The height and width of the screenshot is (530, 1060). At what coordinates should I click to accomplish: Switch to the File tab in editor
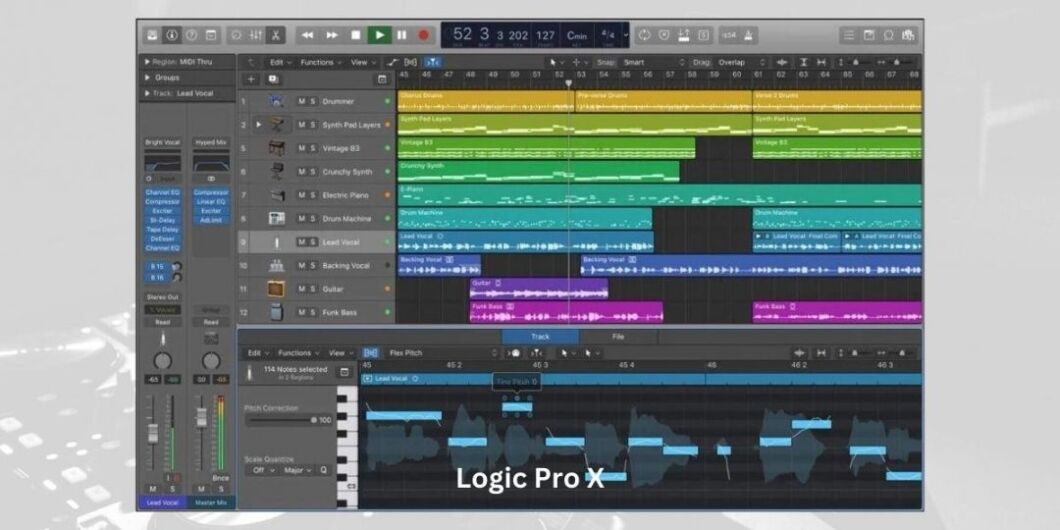(618, 337)
